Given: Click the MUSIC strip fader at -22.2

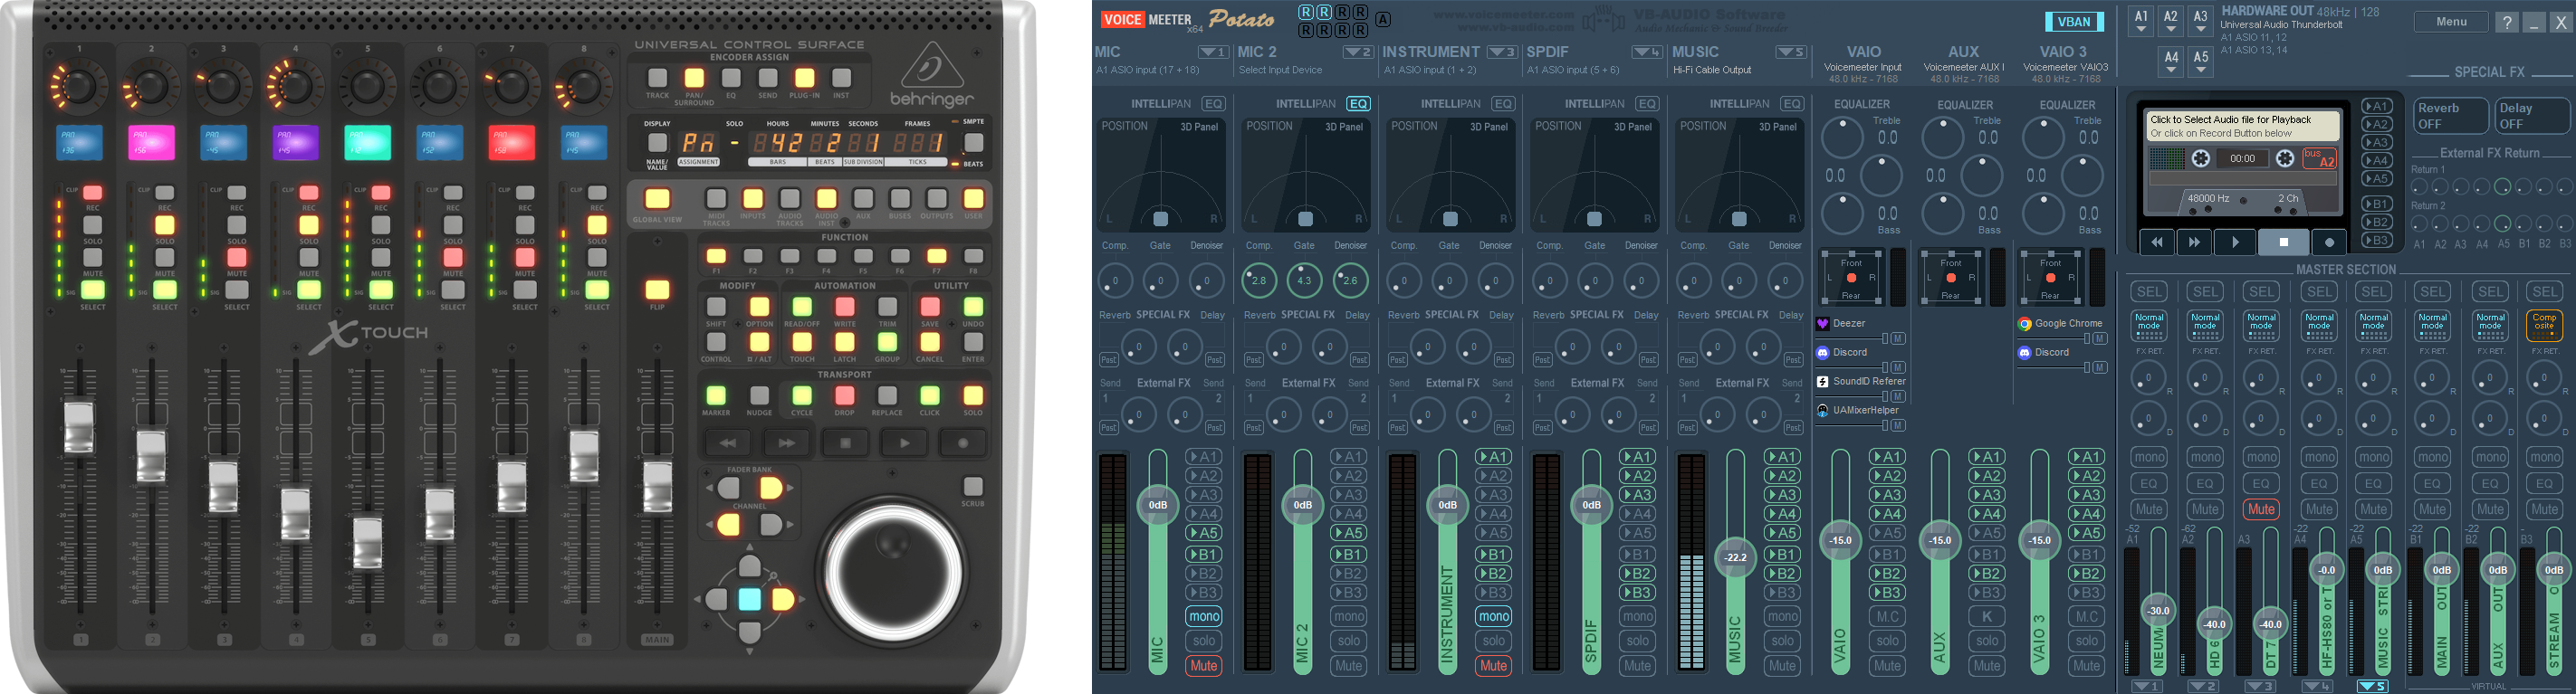Looking at the screenshot, I should (x=1736, y=558).
